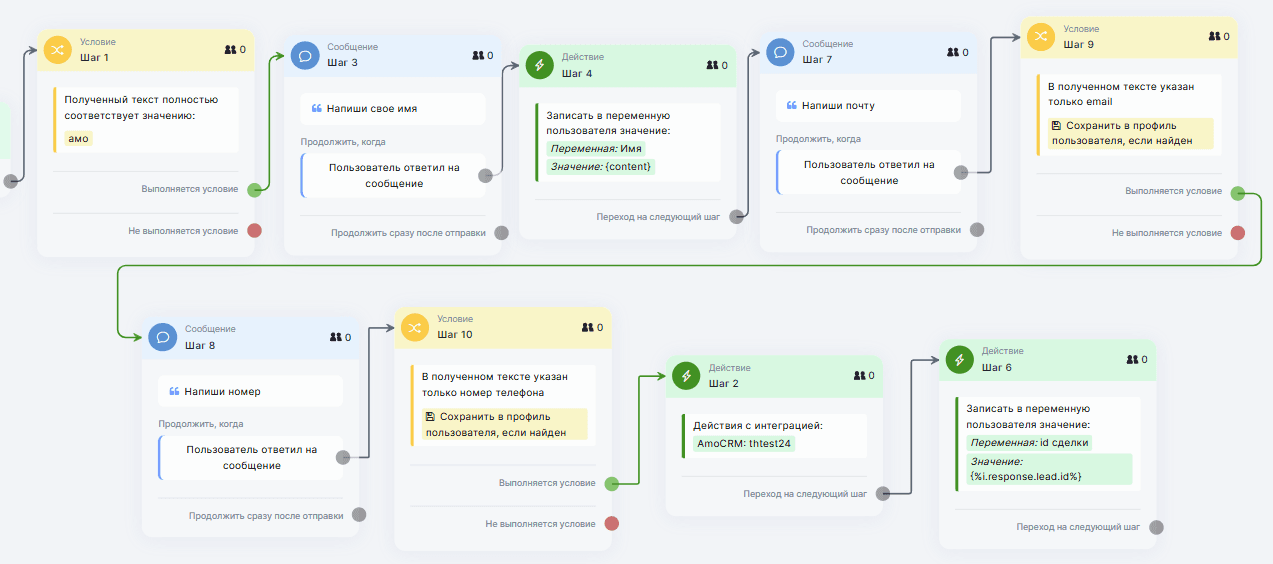Click the lightning icon of Шаг 6
Viewport: 1273px width, 564px height.
tap(959, 359)
